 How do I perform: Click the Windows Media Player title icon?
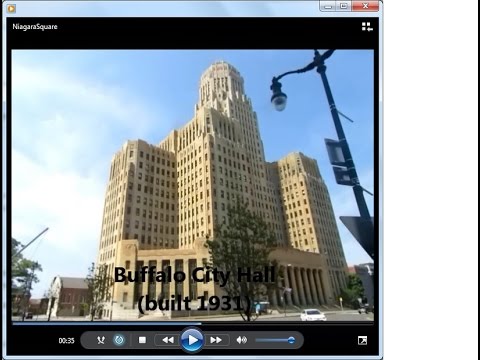coord(11,8)
